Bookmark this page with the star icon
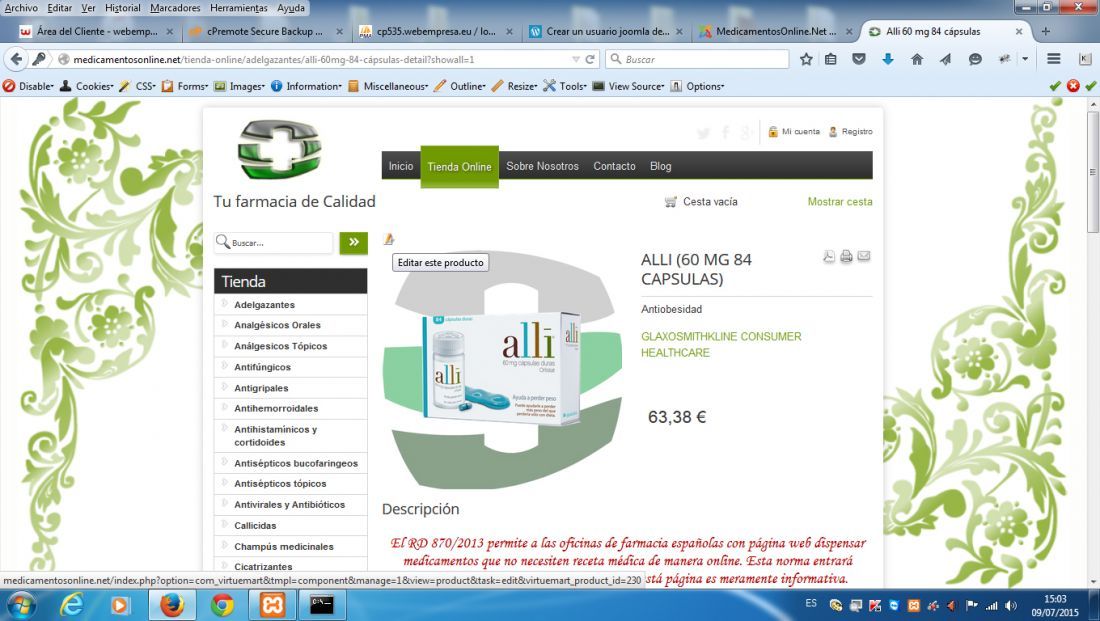The height and width of the screenshot is (621, 1100). coord(806,60)
